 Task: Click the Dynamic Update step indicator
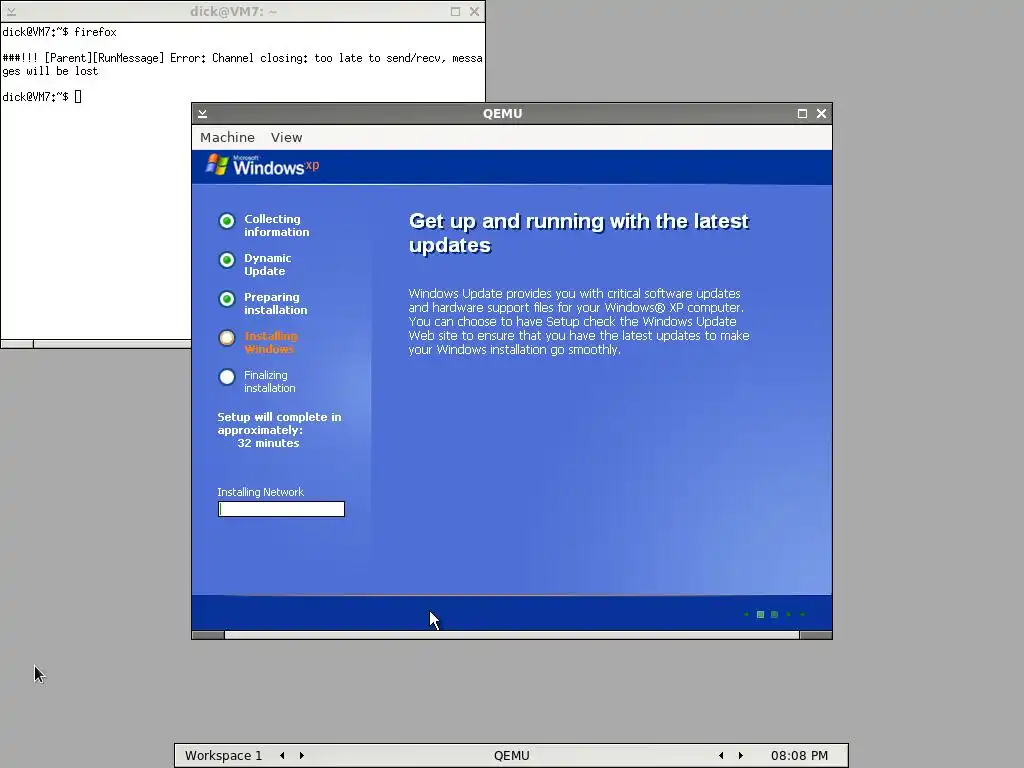(227, 261)
